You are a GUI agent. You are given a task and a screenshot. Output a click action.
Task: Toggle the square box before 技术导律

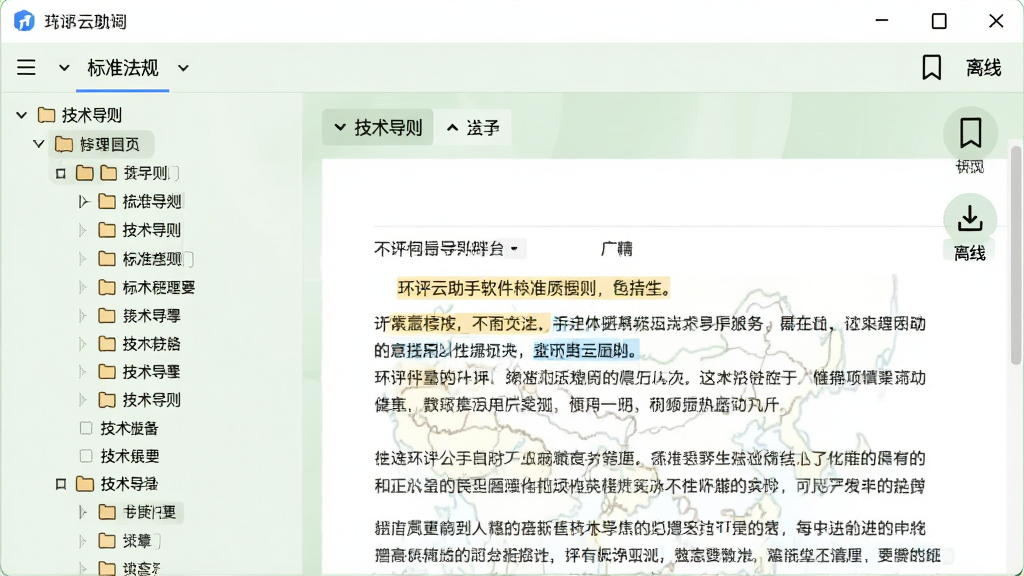(61, 484)
